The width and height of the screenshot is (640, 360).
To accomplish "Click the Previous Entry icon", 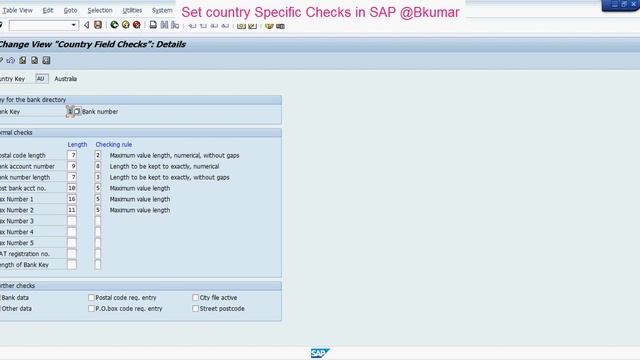I will 23,60.
